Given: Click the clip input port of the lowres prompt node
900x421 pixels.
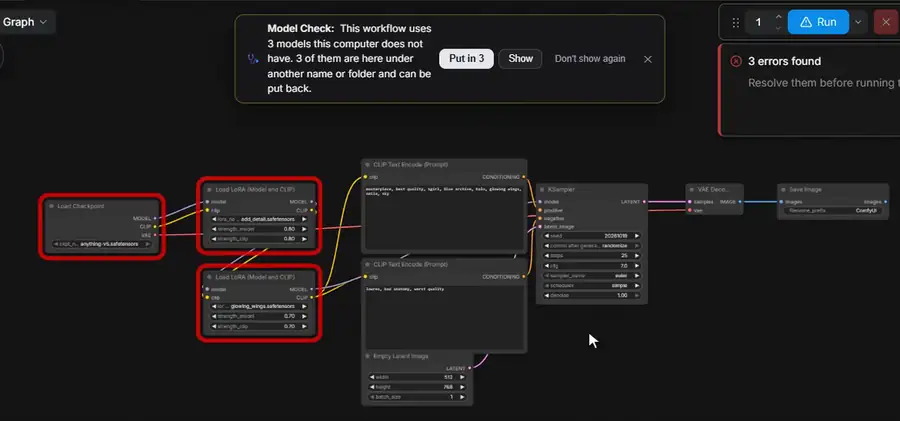Looking at the screenshot, I should click(365, 277).
